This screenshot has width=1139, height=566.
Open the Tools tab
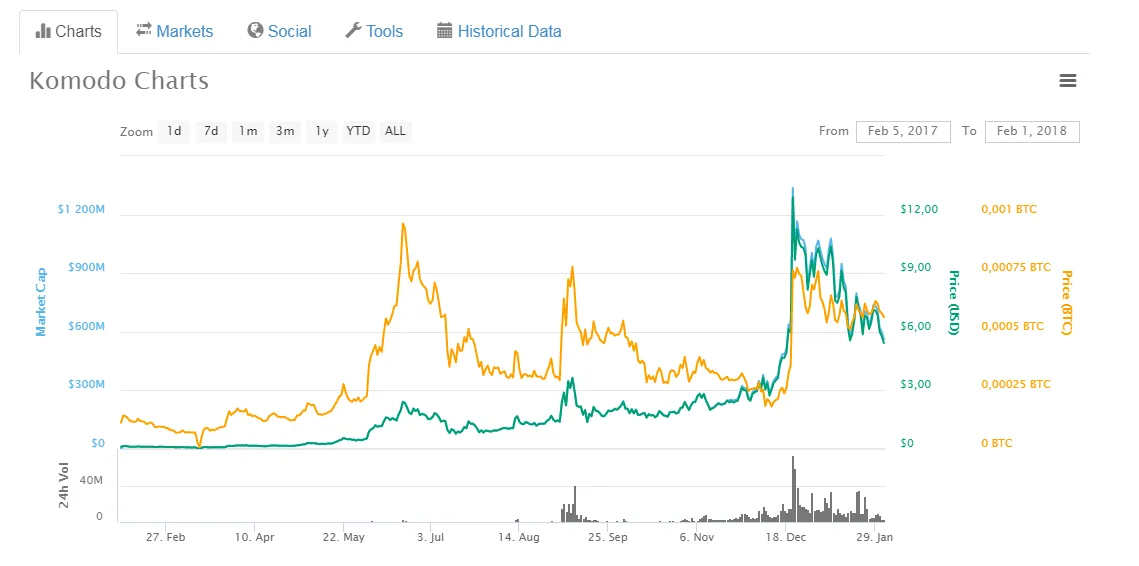373,31
